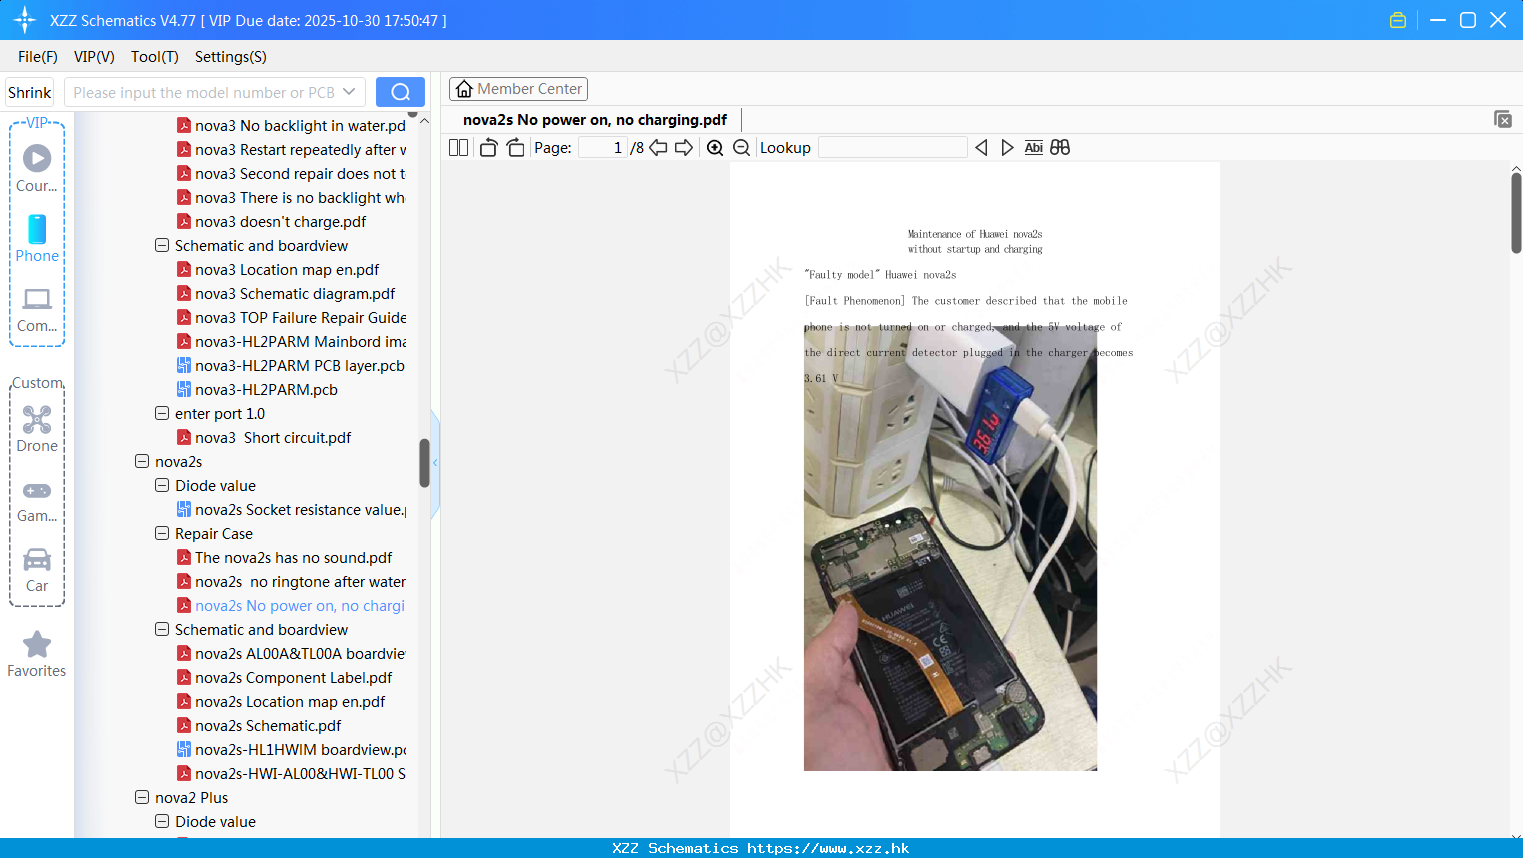Collapse the nova2 Plus node
This screenshot has height=858, width=1523.
pos(142,798)
